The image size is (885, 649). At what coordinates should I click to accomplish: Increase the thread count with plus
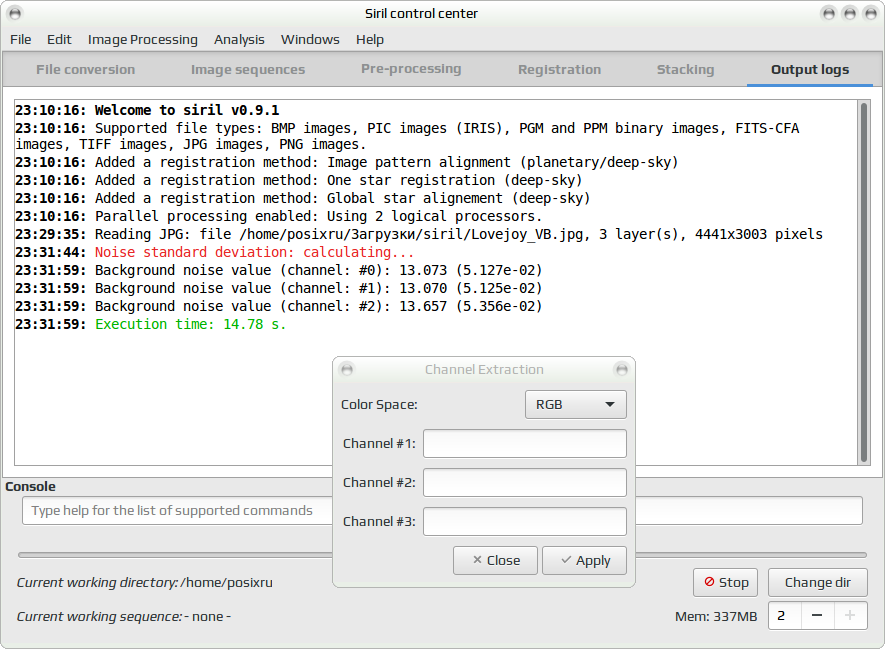[x=850, y=615]
